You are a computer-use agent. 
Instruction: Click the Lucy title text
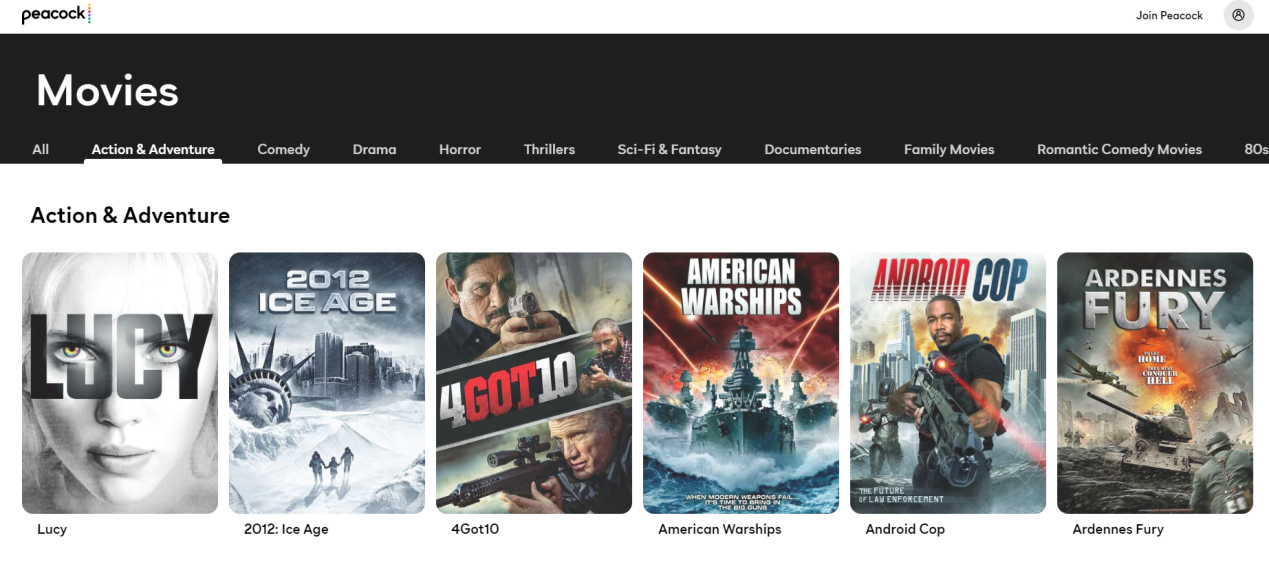52,529
